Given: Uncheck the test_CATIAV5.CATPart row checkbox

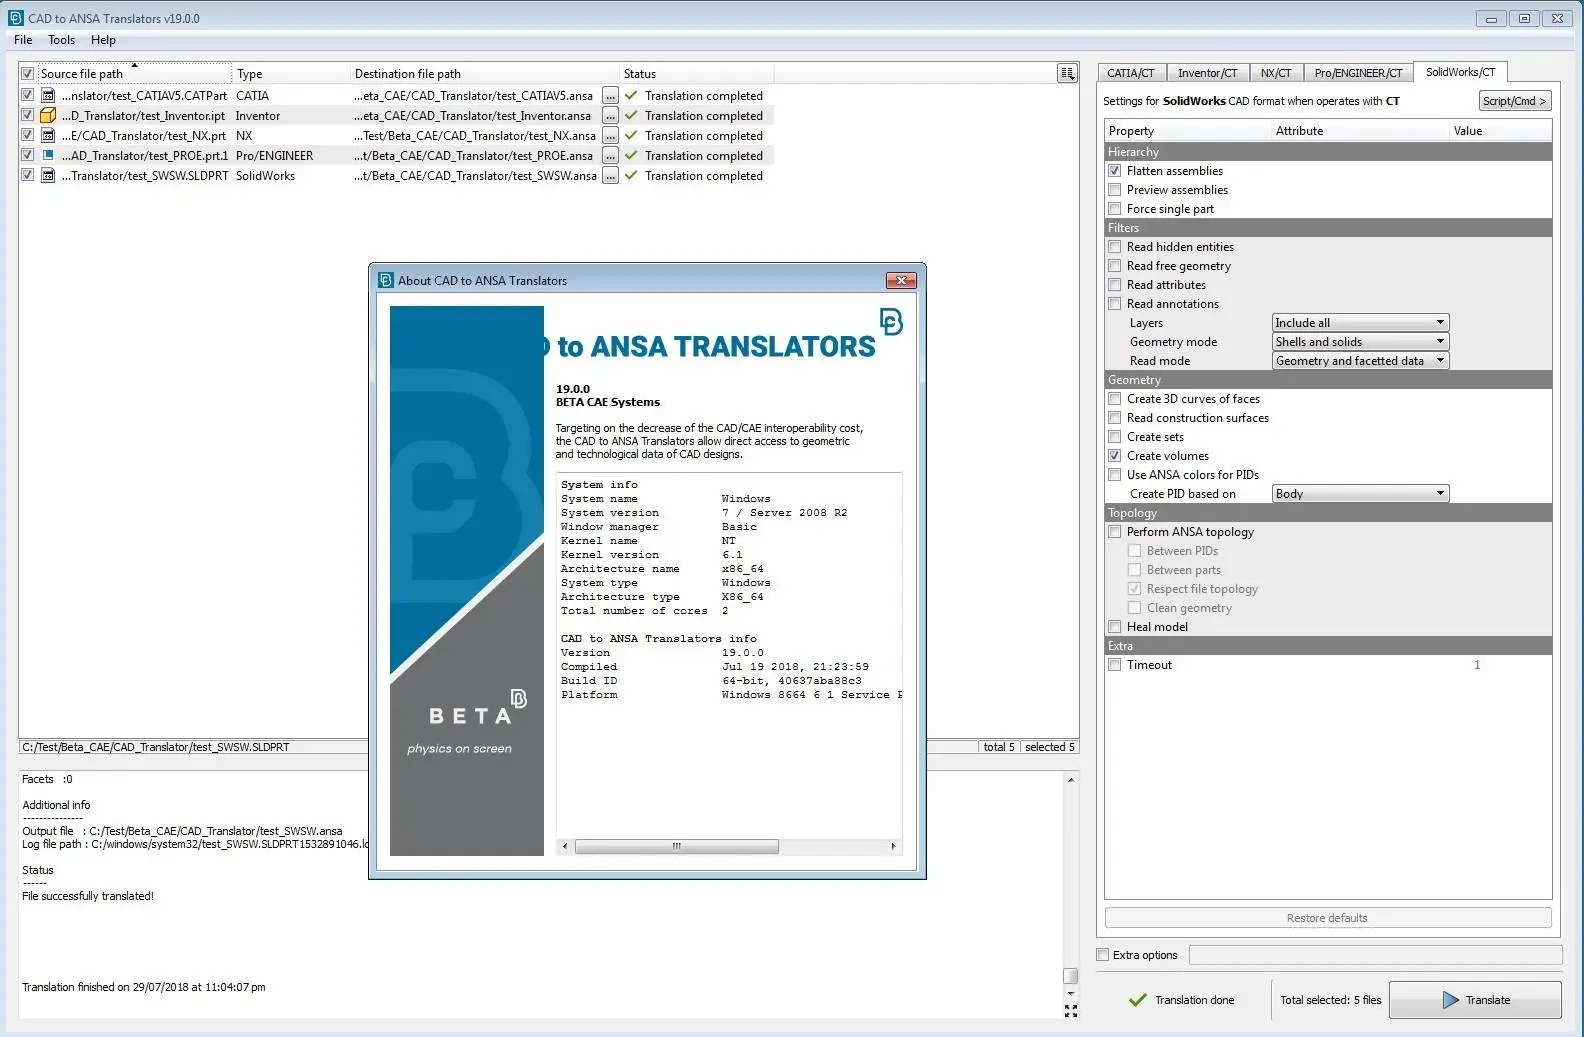Looking at the screenshot, I should (x=28, y=96).
